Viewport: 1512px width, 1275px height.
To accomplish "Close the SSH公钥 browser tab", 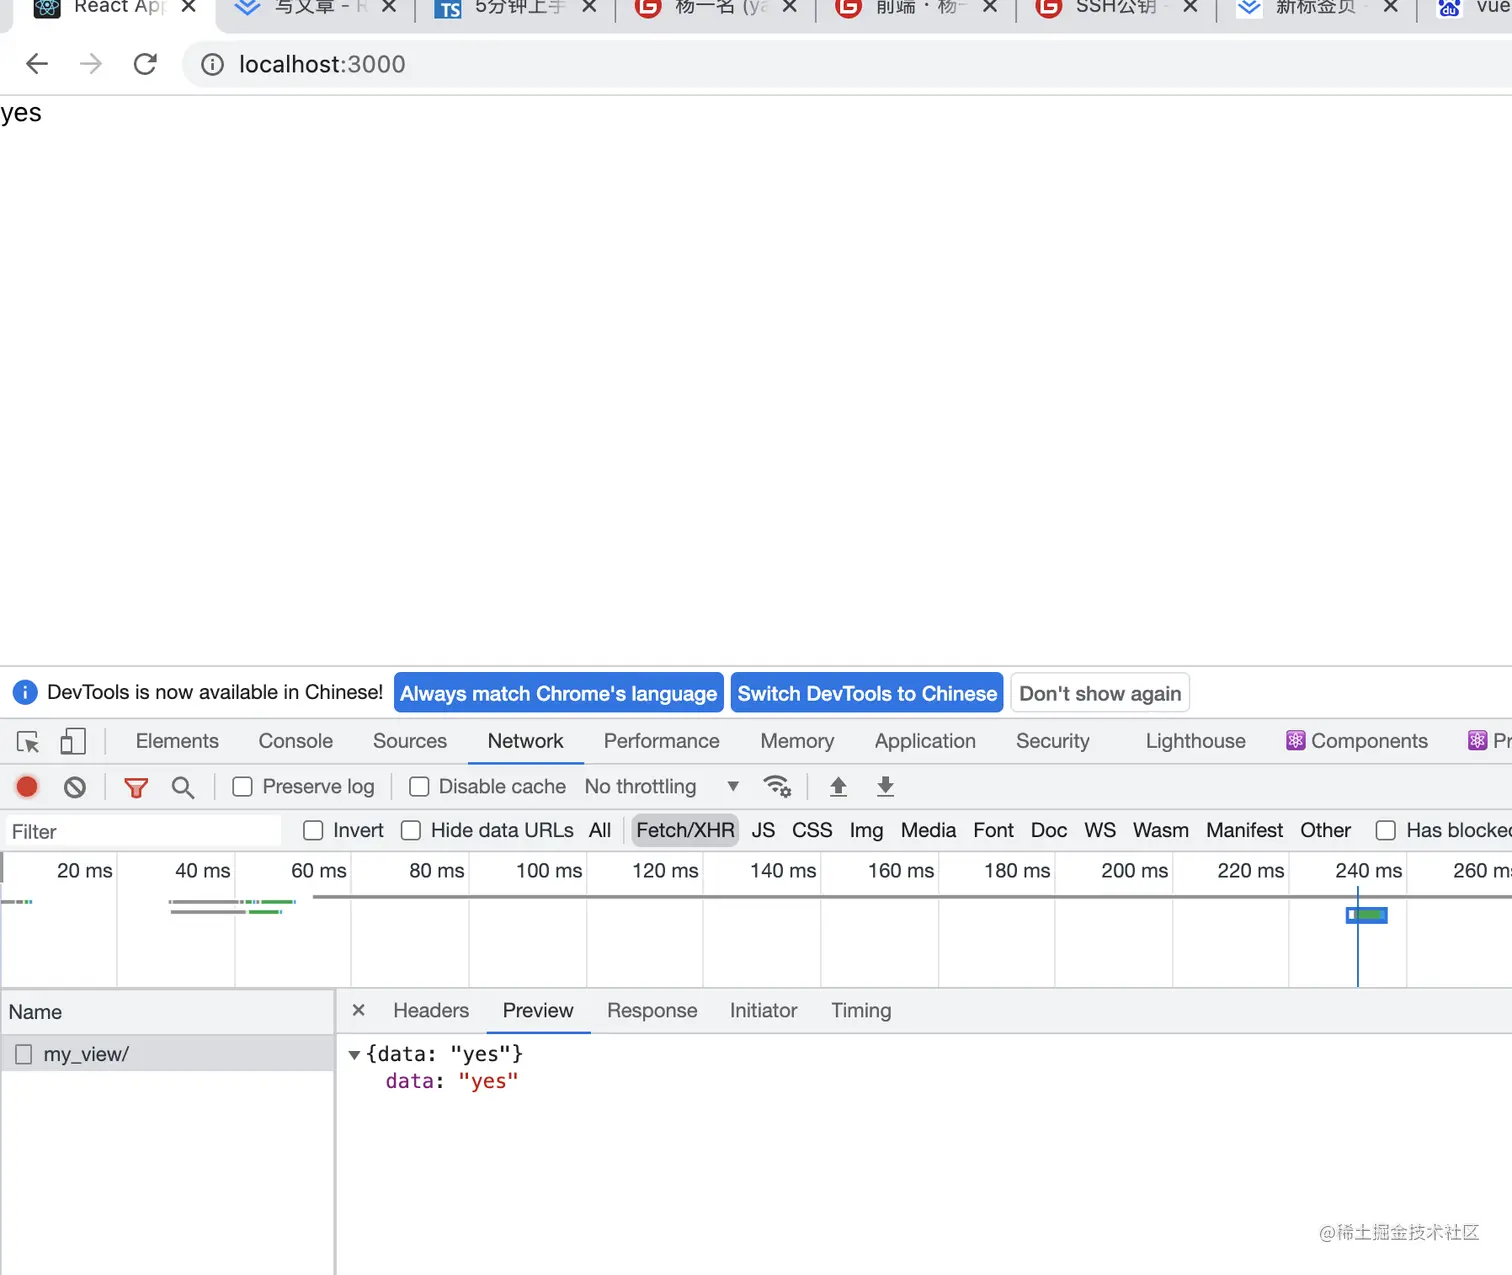I will tap(1190, 6).
